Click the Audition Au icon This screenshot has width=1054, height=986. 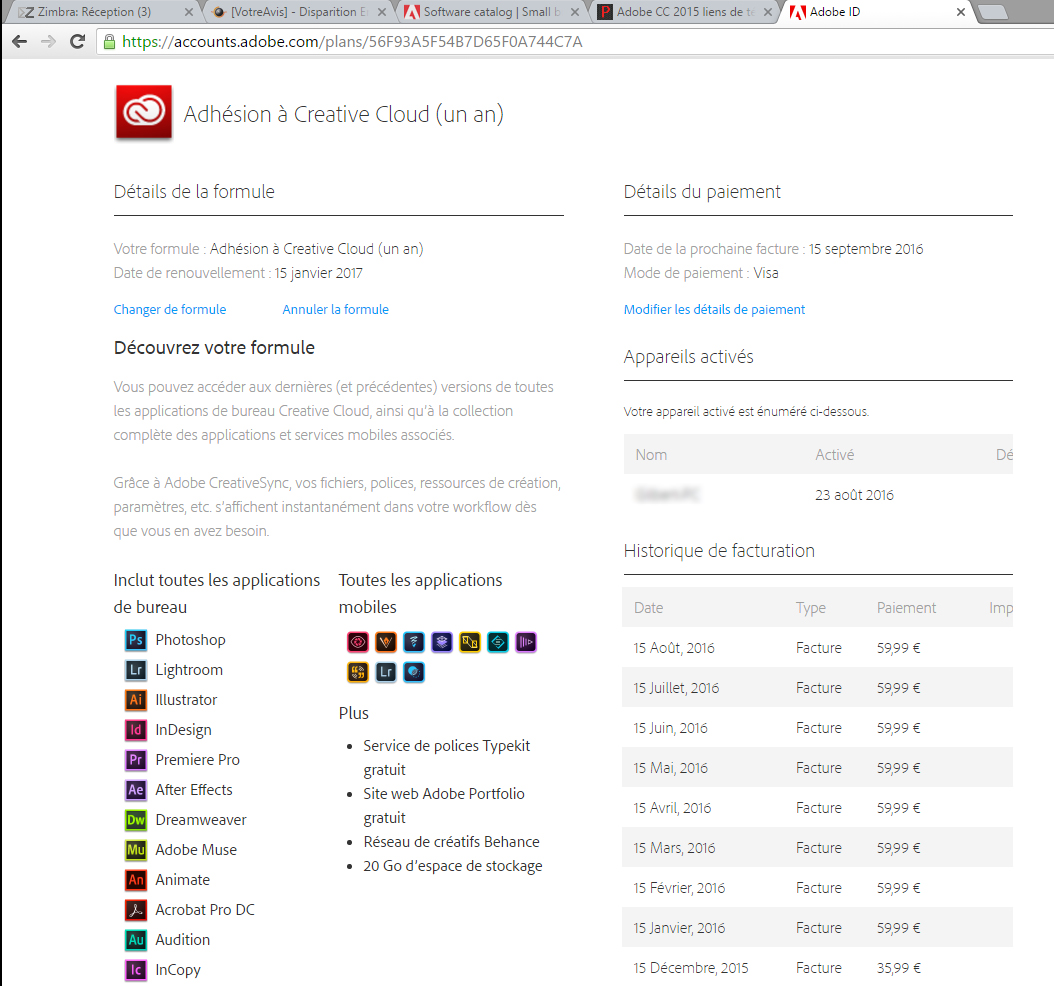[x=136, y=940]
